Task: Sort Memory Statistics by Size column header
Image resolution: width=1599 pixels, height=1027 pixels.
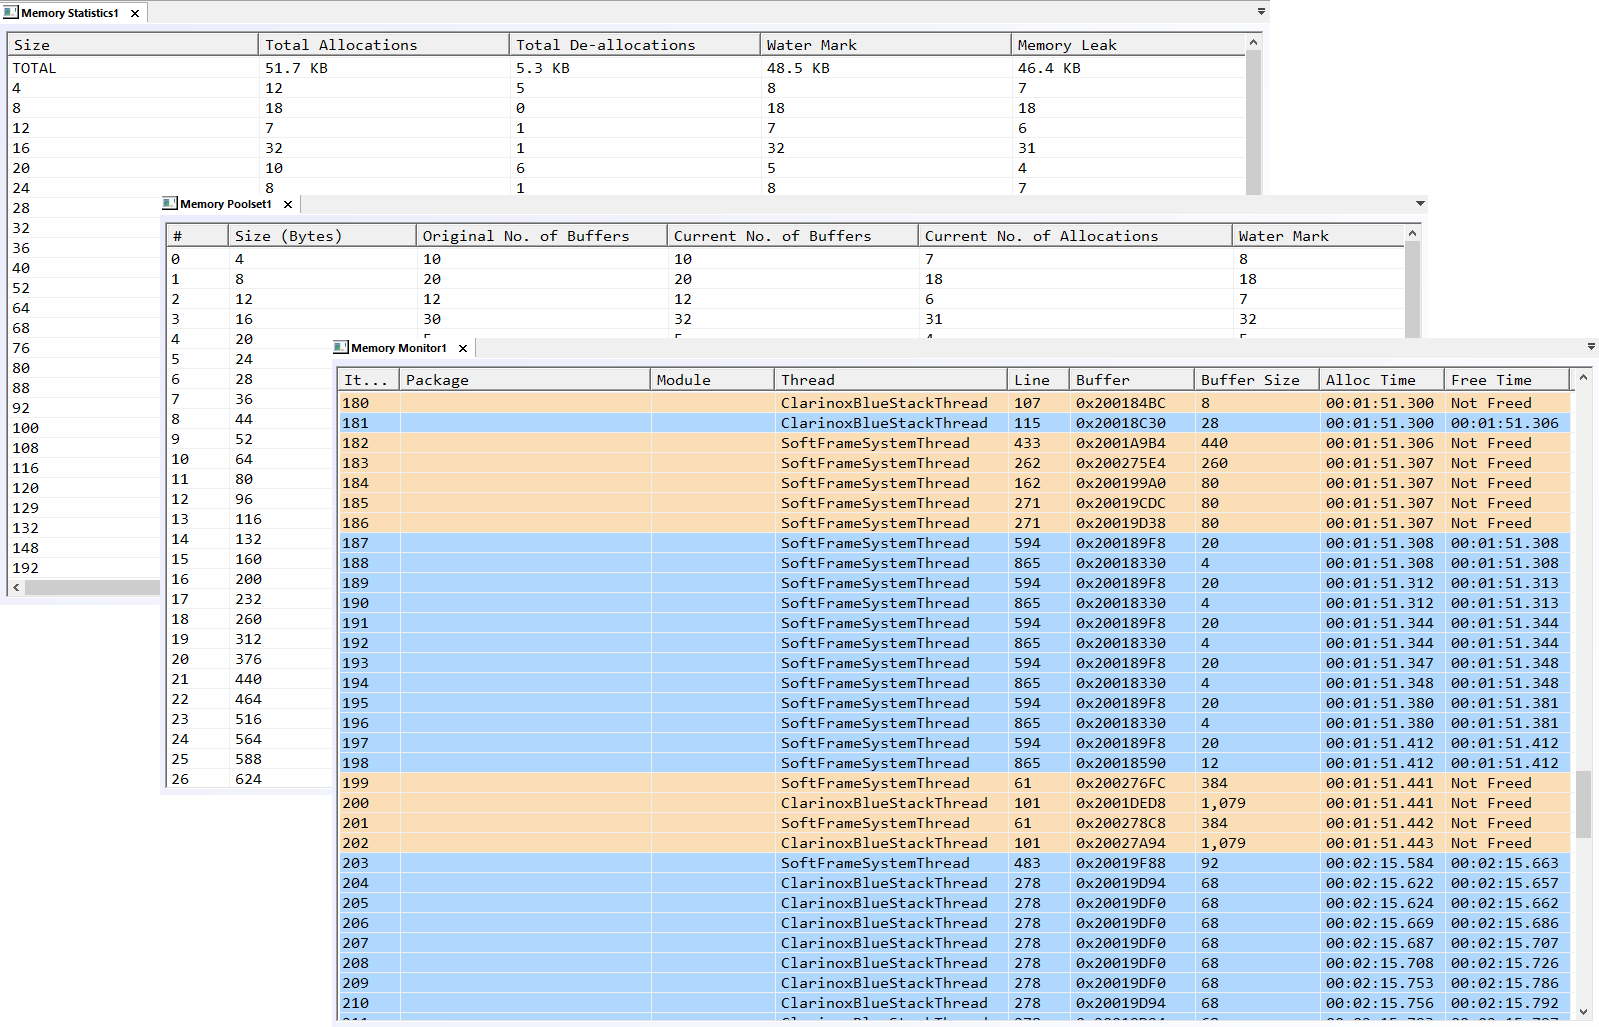Action: (133, 45)
